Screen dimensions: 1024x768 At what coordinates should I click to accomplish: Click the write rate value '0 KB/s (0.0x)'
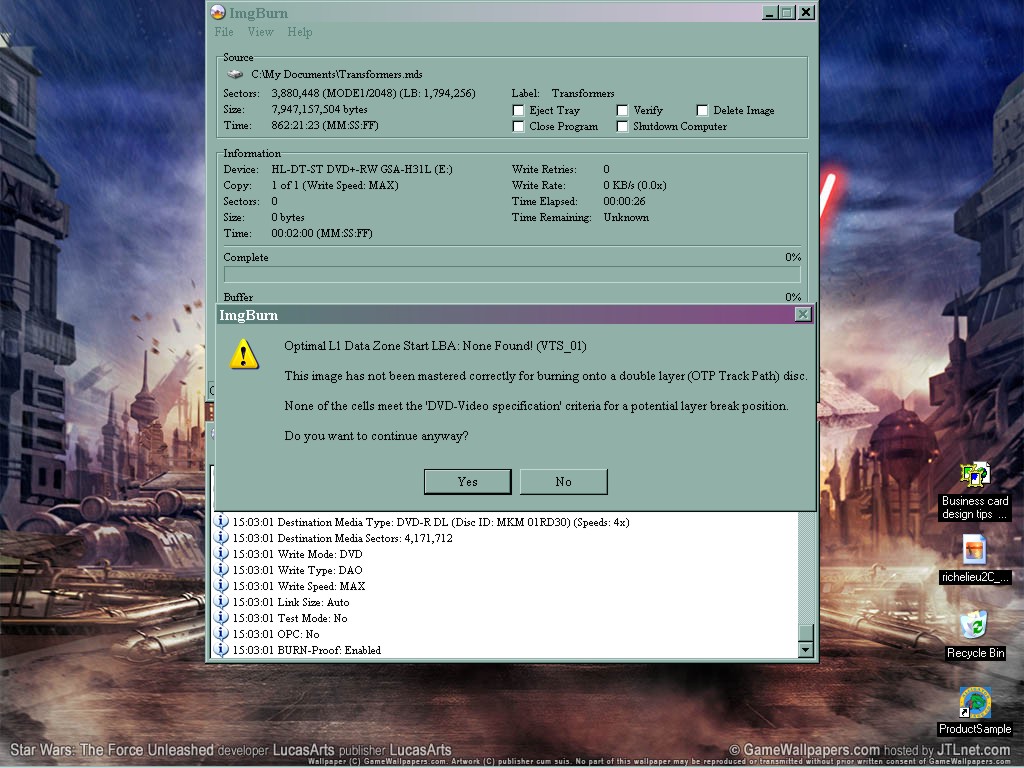click(x=635, y=185)
